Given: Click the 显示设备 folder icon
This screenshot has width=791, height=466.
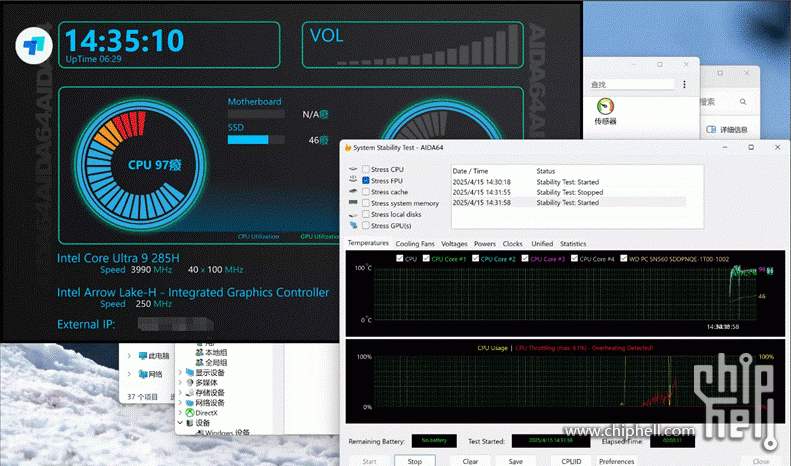Looking at the screenshot, I should pyautogui.click(x=190, y=373).
